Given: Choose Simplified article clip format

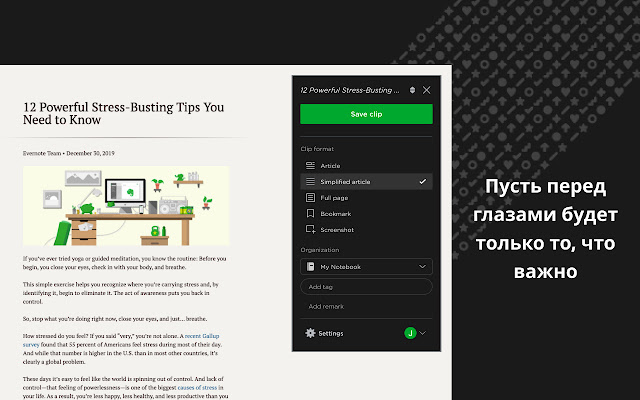Looking at the screenshot, I should click(366, 182).
